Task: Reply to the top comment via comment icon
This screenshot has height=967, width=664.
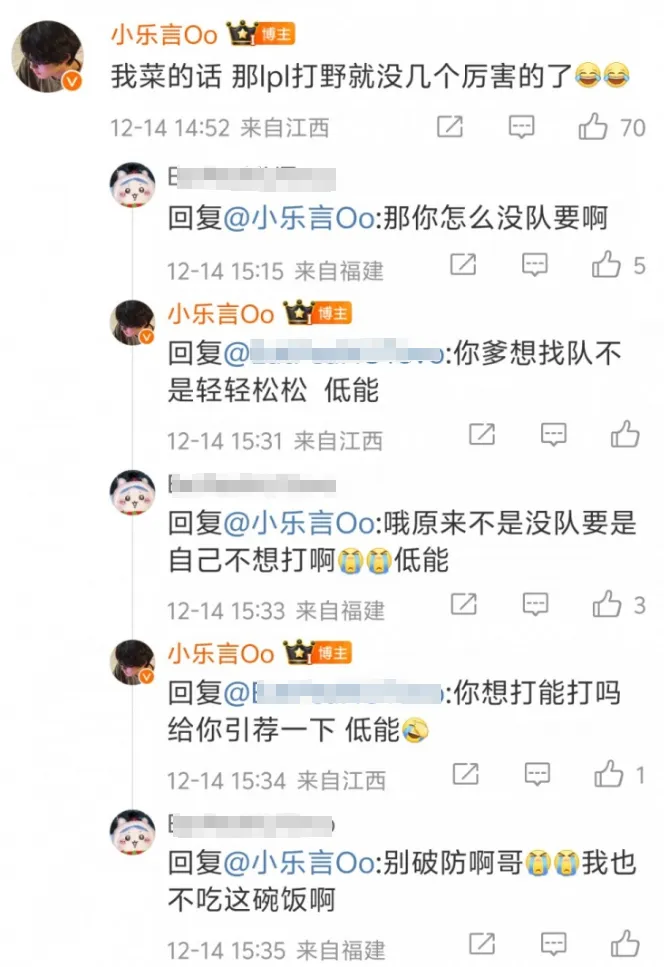Action: coord(522,127)
